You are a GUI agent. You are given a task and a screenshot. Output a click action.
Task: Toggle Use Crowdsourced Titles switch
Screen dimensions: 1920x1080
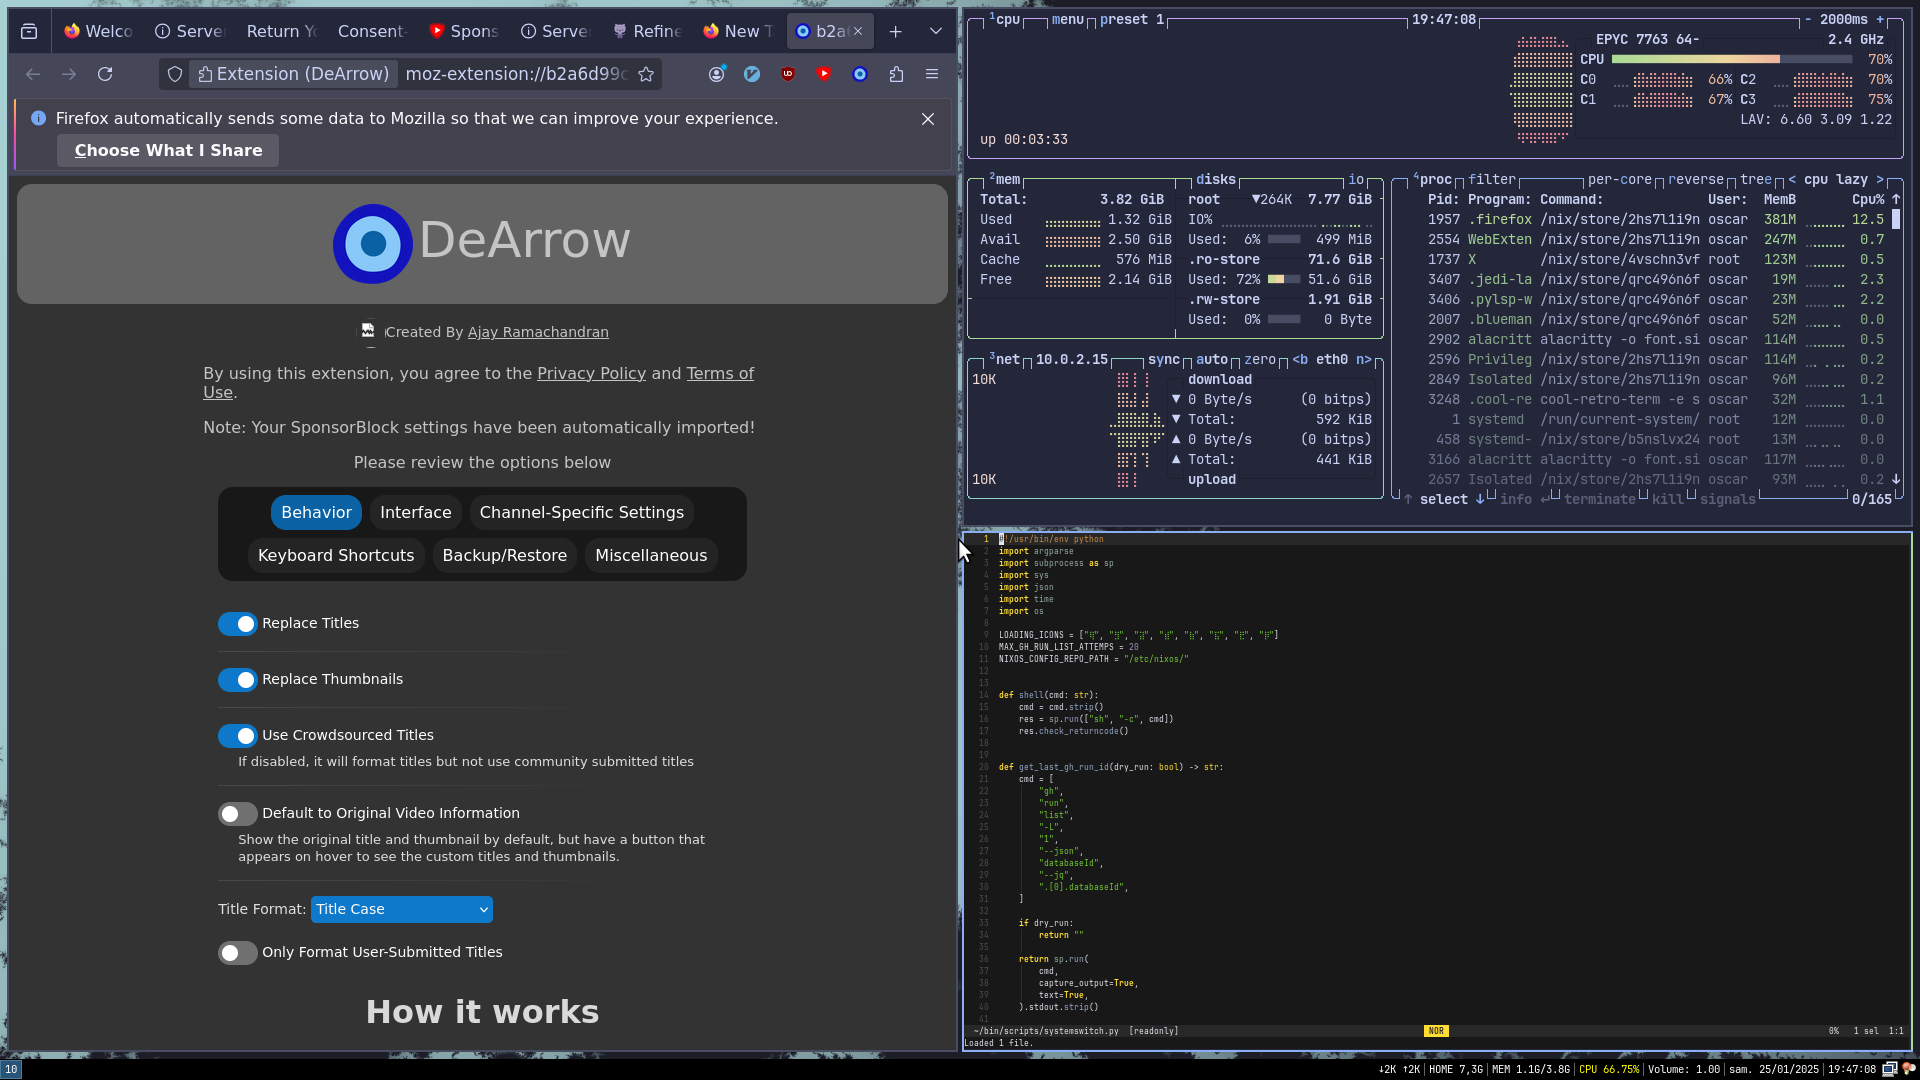238,736
